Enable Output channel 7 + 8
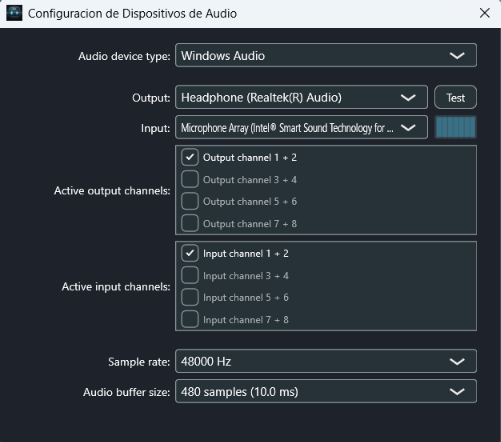This screenshot has height=442, width=501. (x=190, y=223)
